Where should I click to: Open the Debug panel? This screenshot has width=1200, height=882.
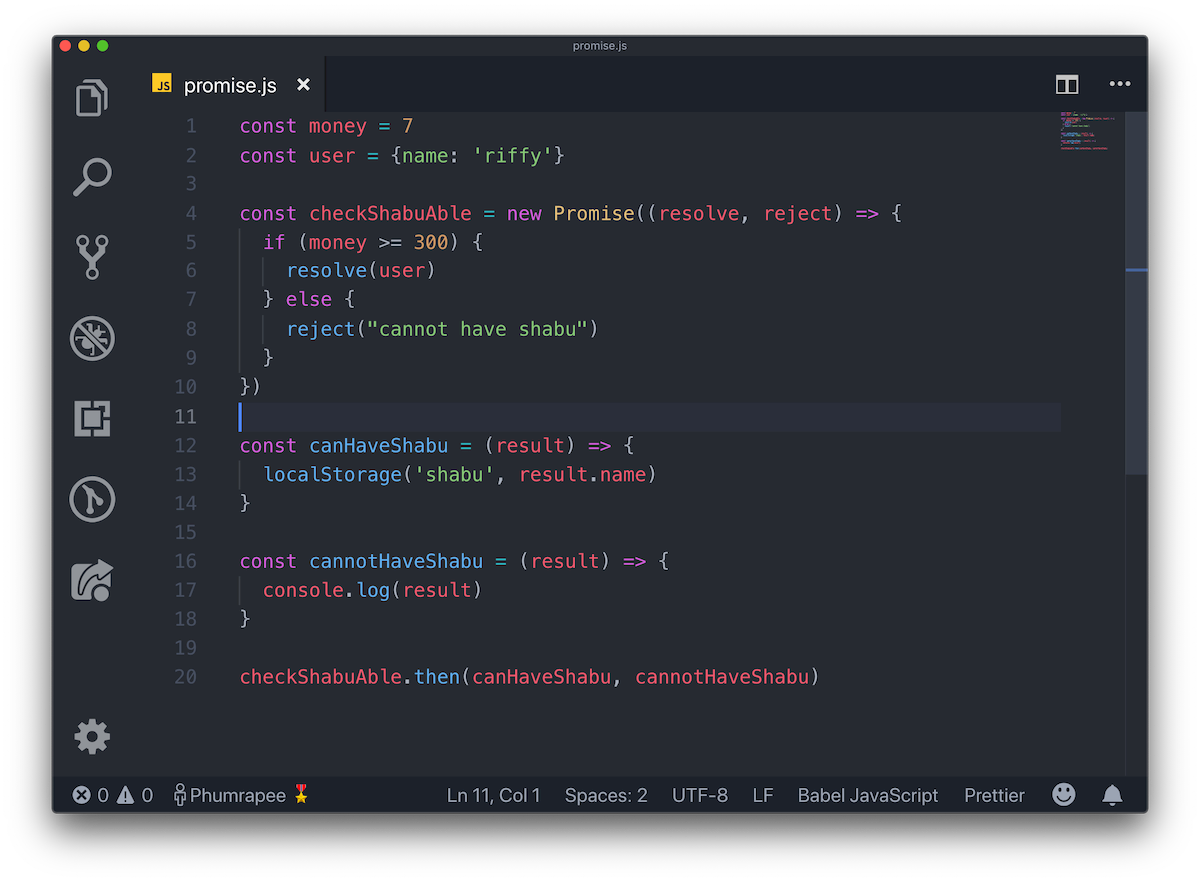click(92, 338)
